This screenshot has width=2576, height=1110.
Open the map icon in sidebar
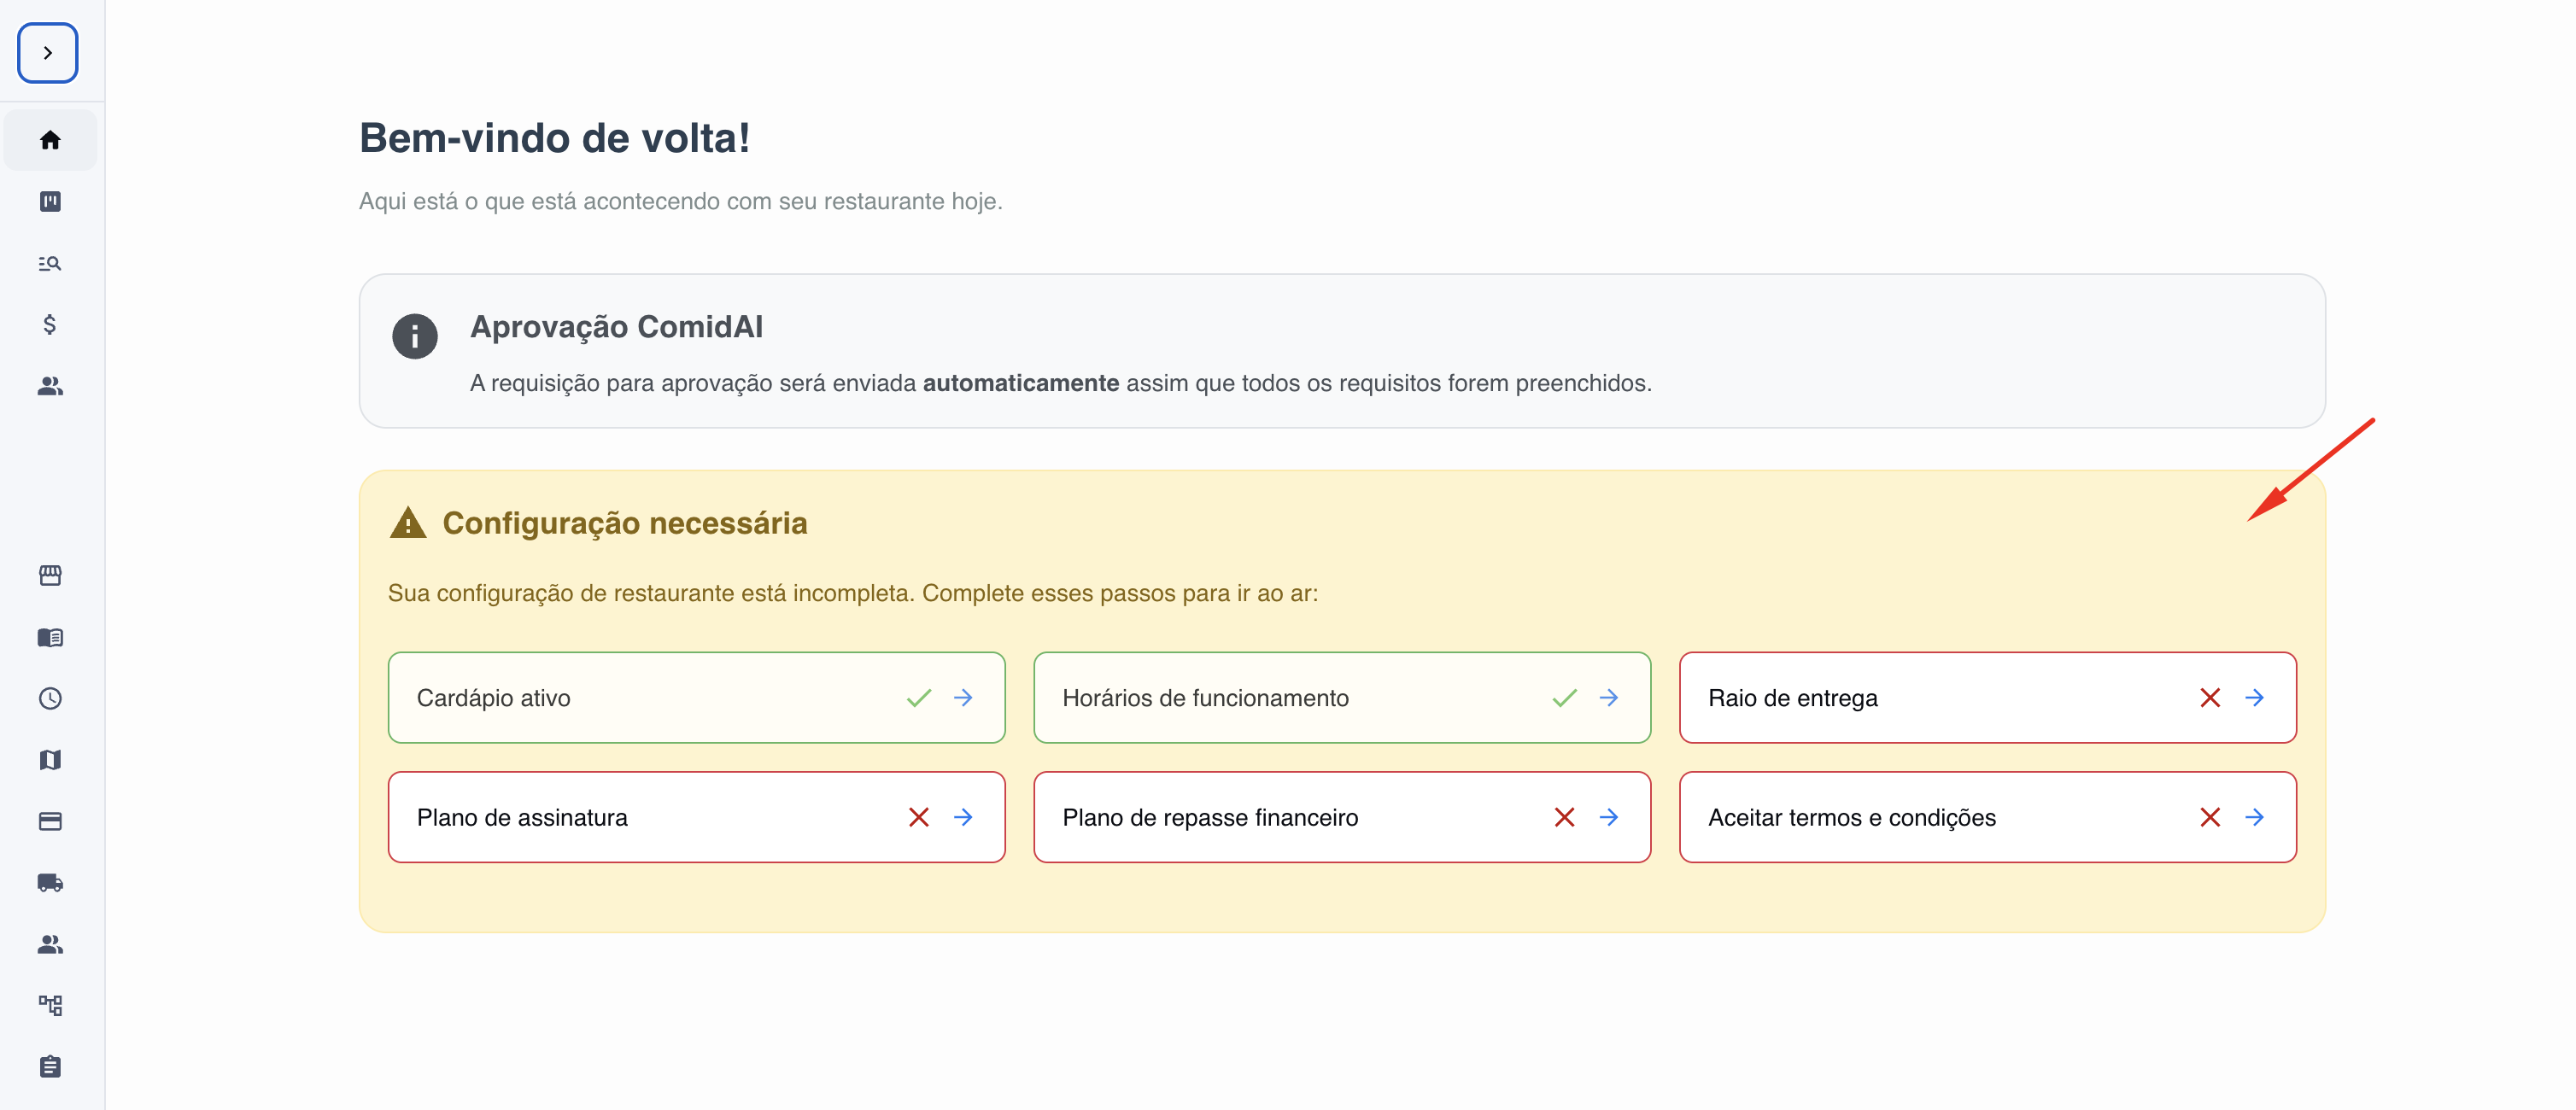click(50, 760)
